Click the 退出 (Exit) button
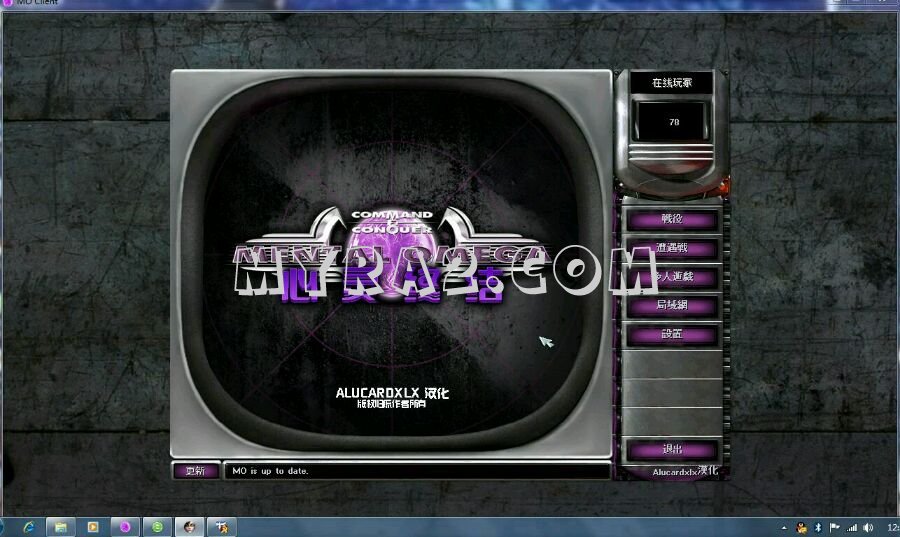 [x=672, y=449]
